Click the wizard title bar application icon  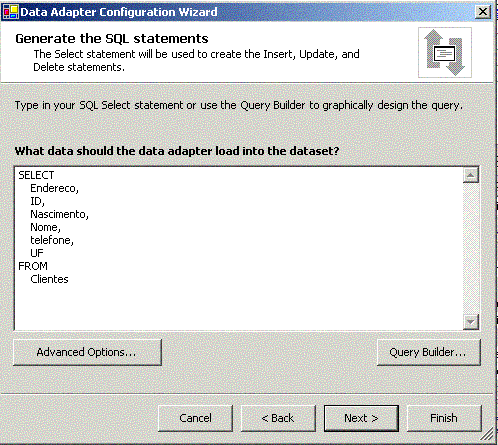[10, 12]
